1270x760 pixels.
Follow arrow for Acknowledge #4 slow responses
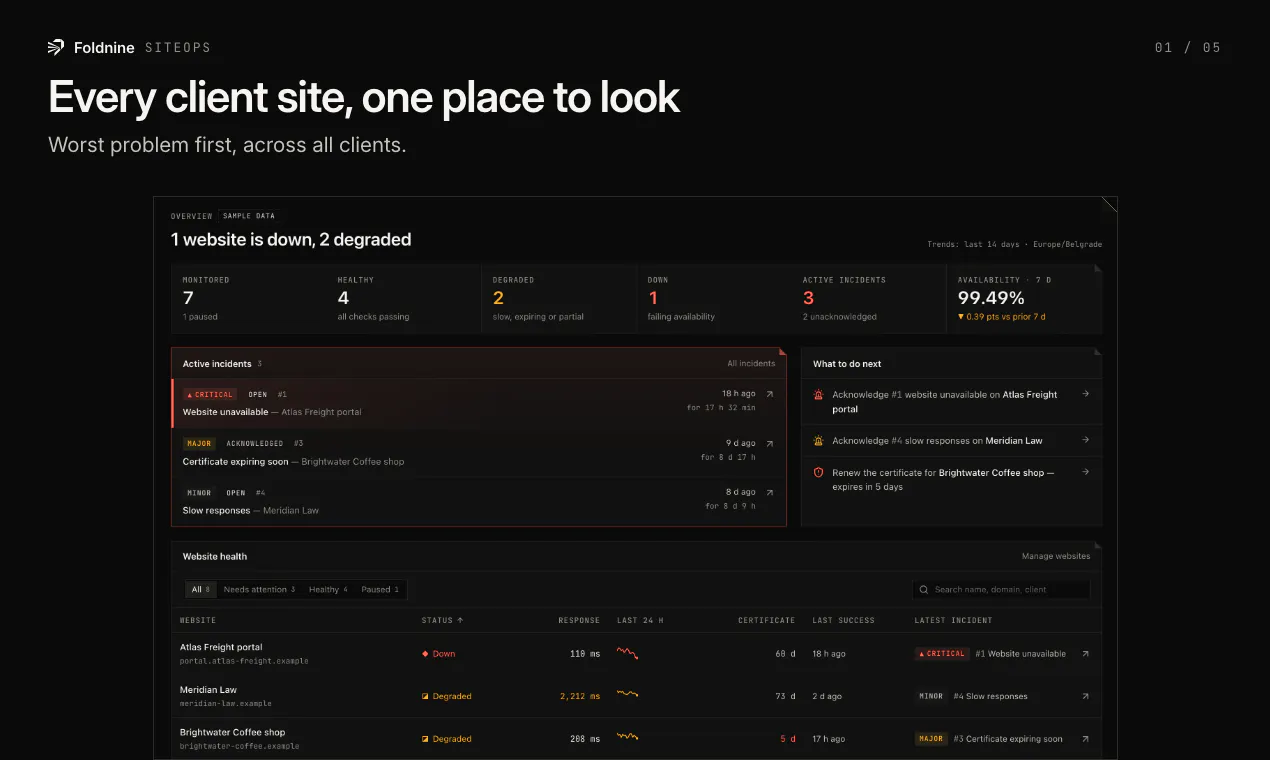coord(1086,440)
